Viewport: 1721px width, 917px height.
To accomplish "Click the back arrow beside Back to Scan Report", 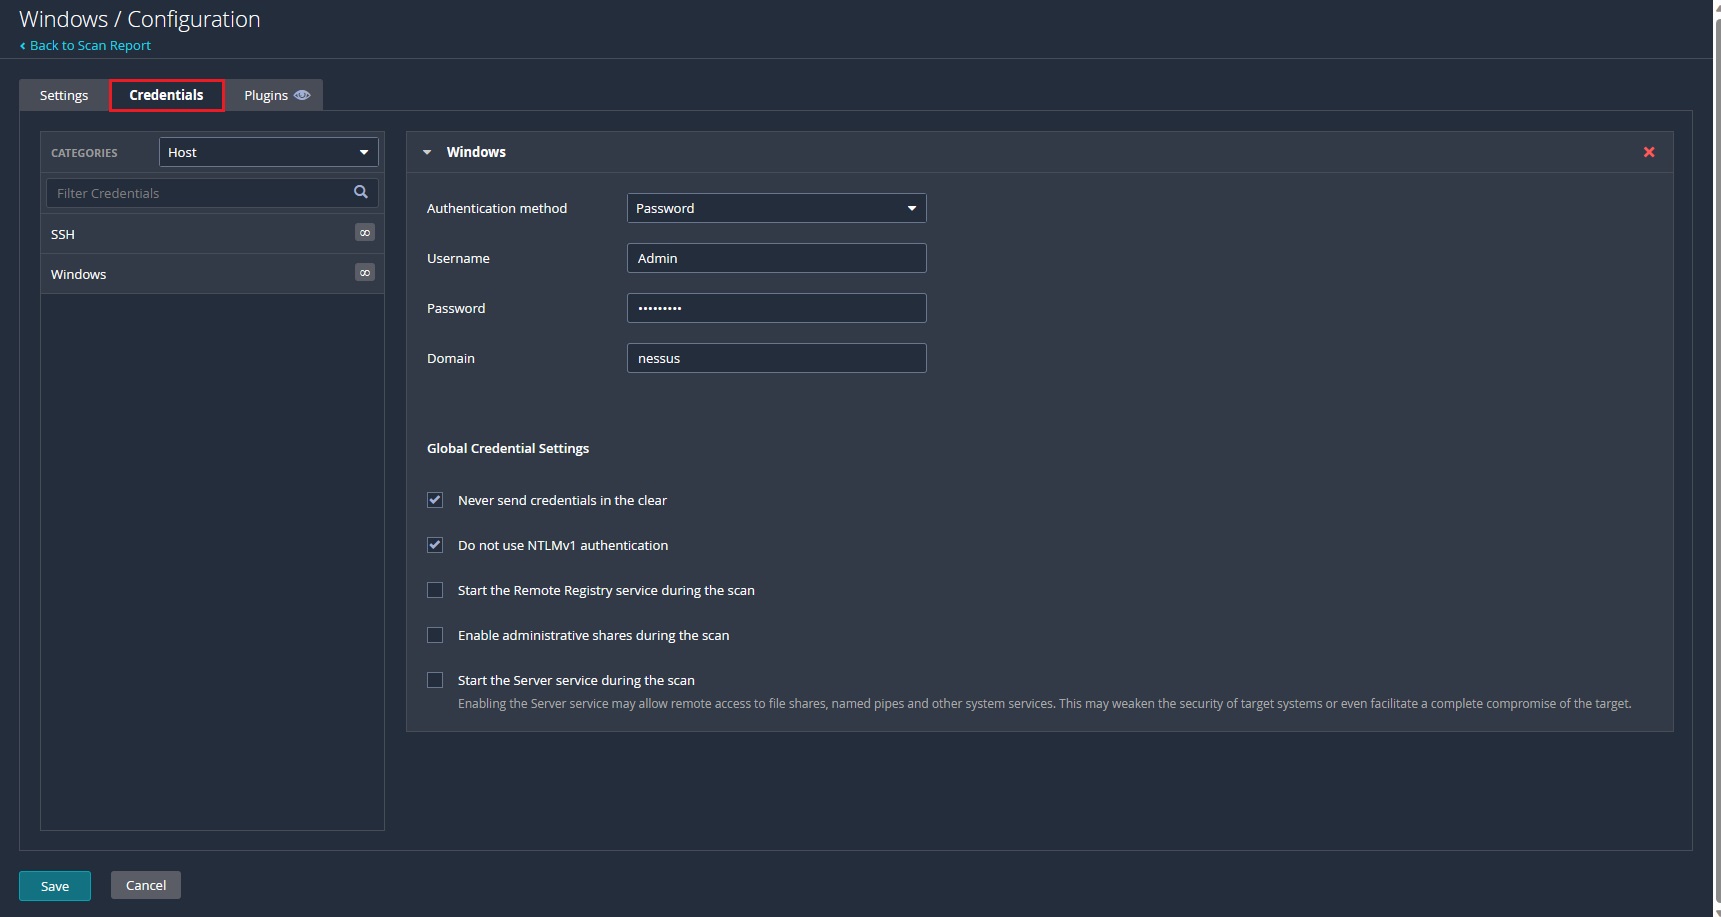I will coord(24,45).
